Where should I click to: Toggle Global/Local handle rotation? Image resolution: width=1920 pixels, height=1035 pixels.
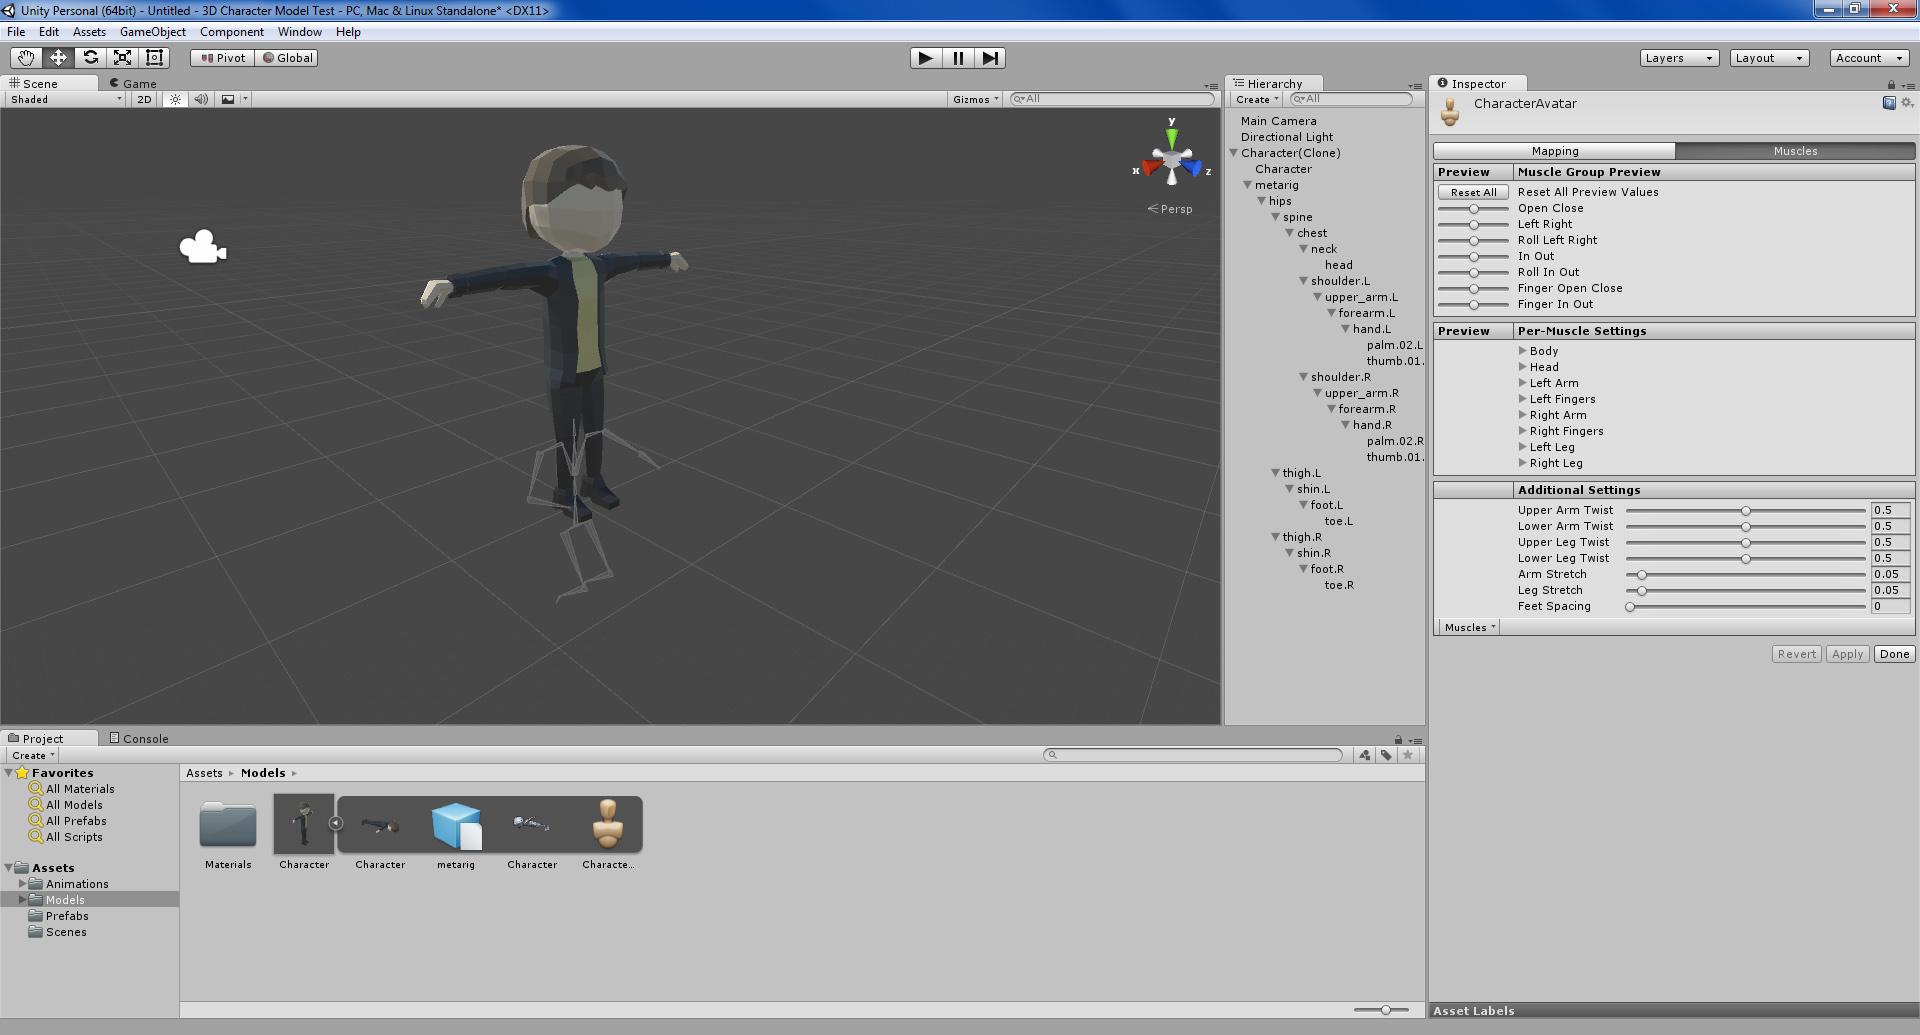click(288, 58)
